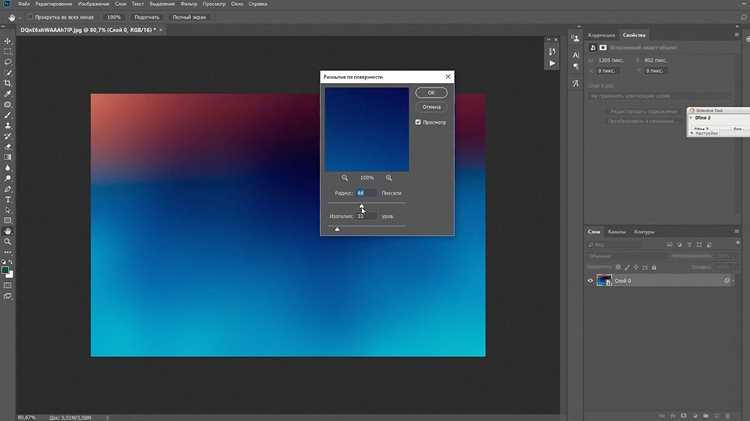Image resolution: width=750 pixels, height=421 pixels.
Task: Click the Радиус slider handle
Action: [x=362, y=206]
